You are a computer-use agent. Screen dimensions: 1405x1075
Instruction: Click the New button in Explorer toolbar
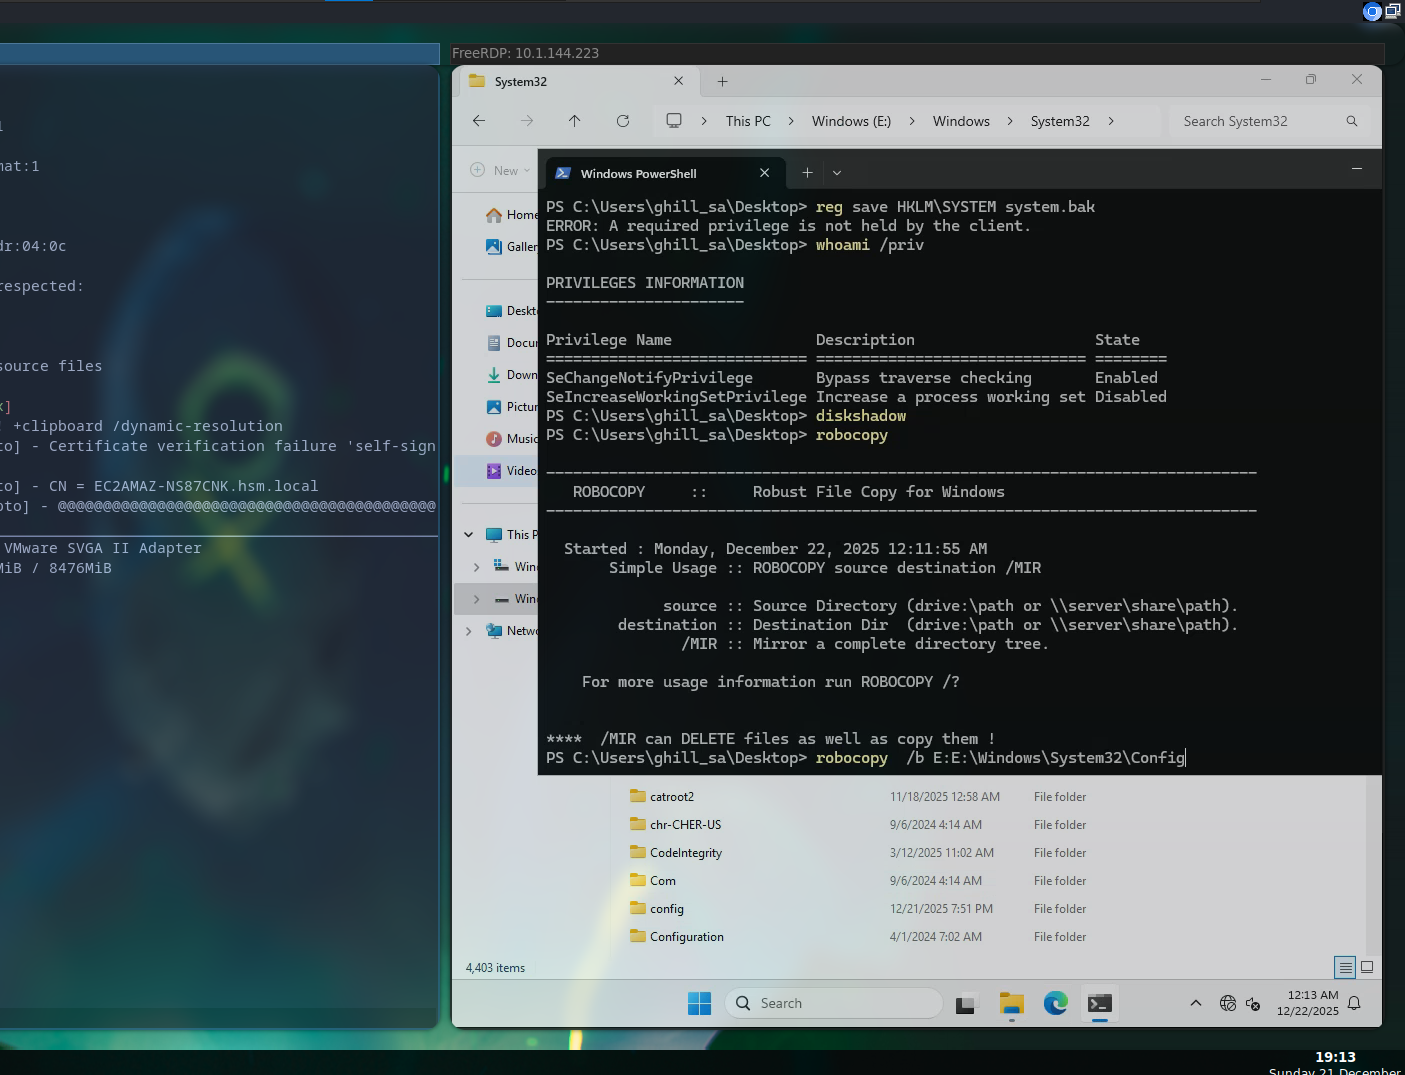[500, 171]
